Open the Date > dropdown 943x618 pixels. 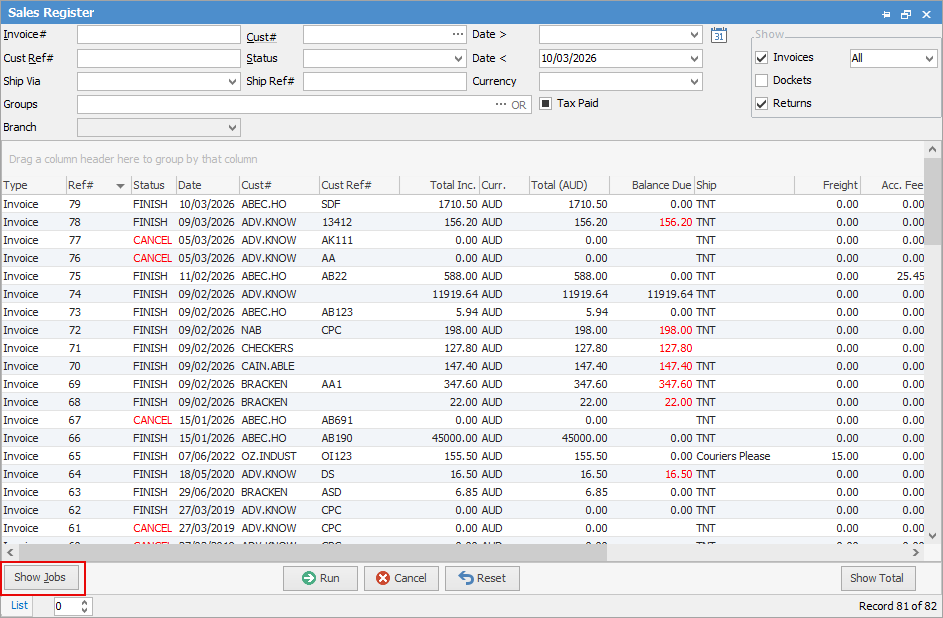[x=695, y=35]
